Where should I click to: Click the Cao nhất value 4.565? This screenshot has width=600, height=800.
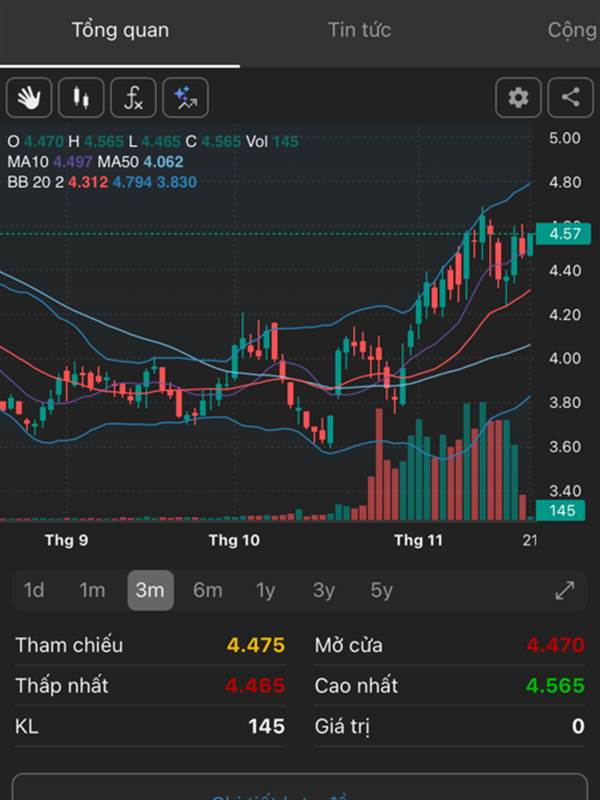tap(556, 685)
